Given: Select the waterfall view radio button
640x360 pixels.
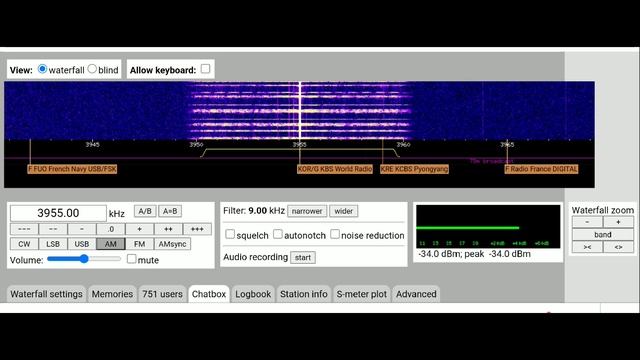Looking at the screenshot, I should [x=42, y=69].
